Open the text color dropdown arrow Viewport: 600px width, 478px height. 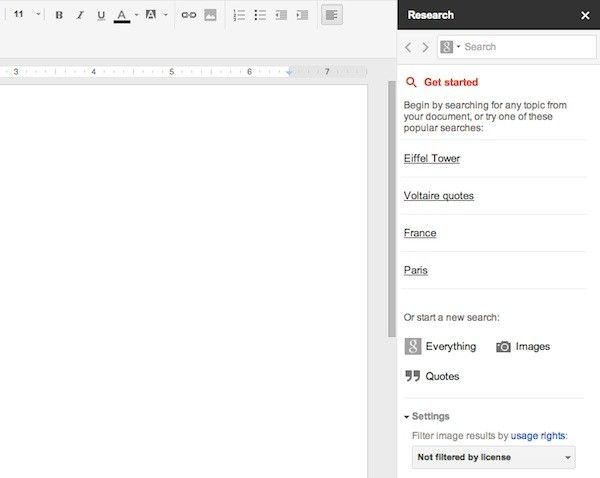tap(136, 15)
